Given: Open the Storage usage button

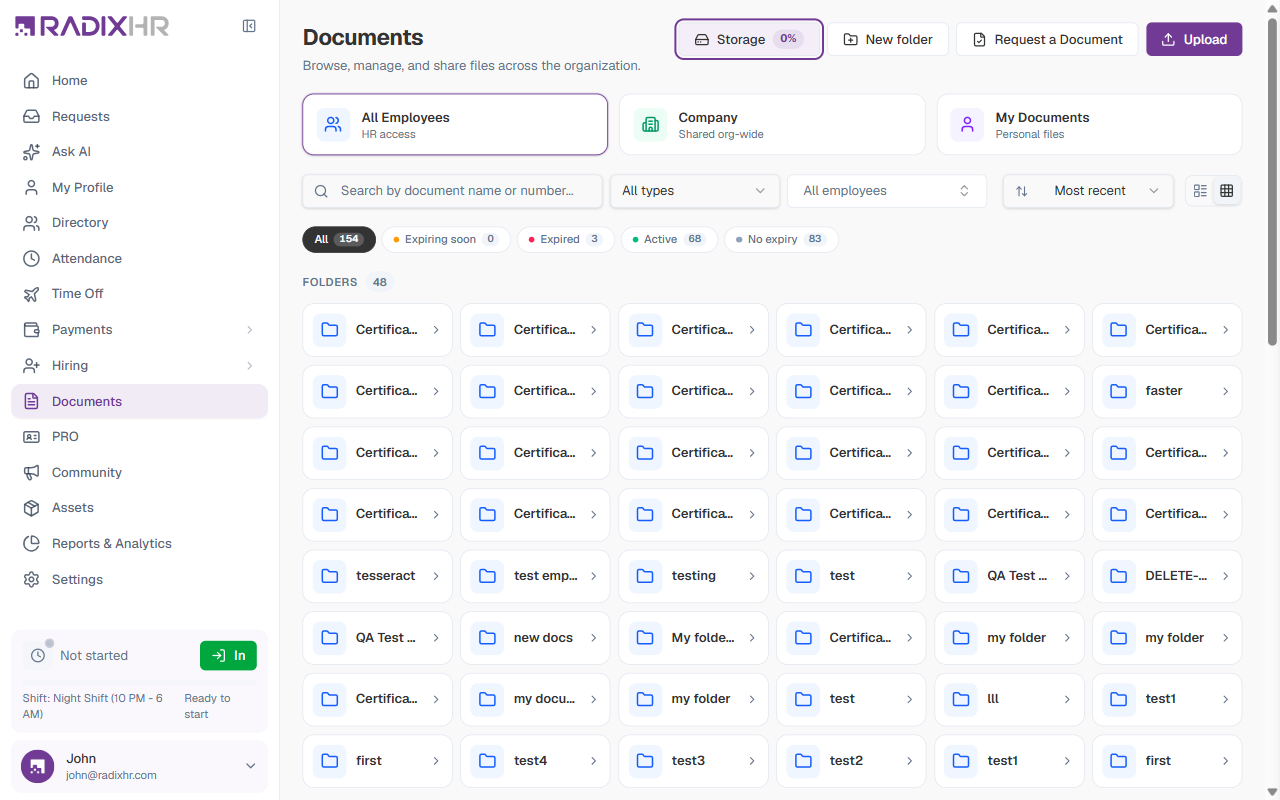Looking at the screenshot, I should 749,39.
